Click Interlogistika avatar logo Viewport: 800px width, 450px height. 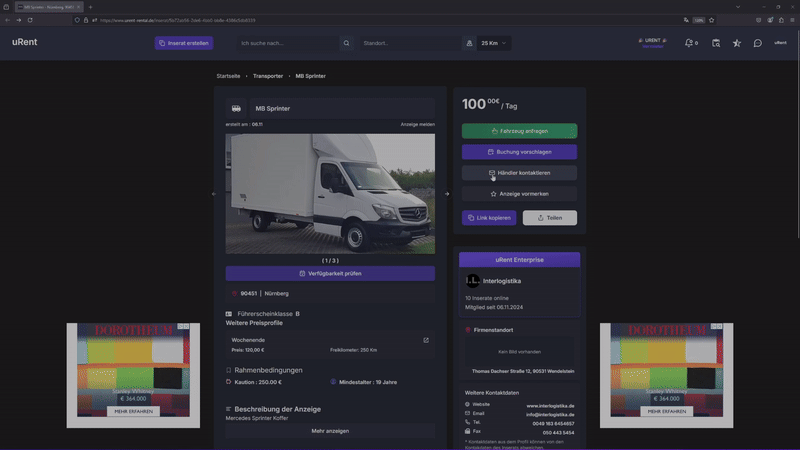pos(472,281)
